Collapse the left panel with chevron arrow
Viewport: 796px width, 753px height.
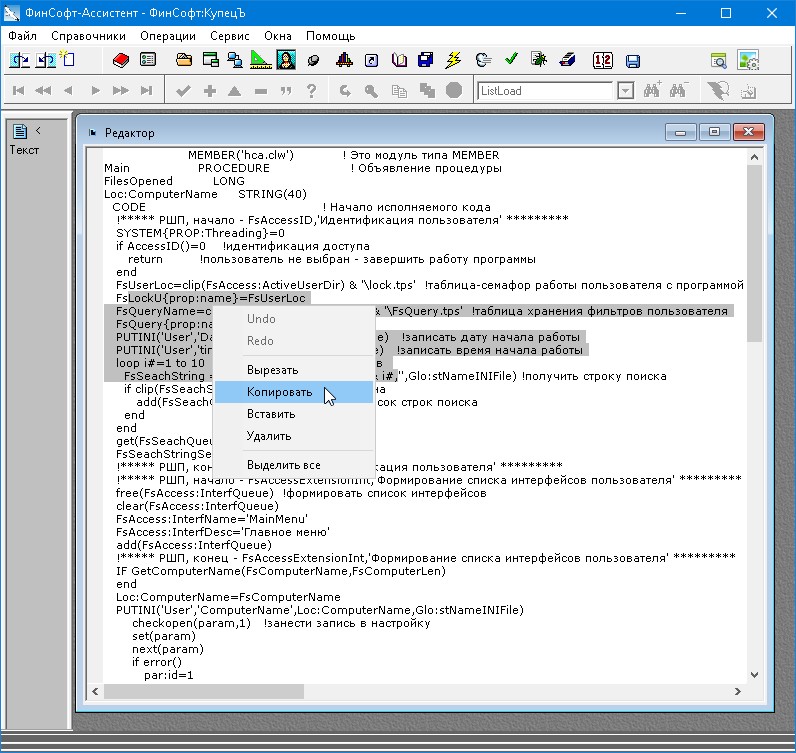[x=38, y=130]
